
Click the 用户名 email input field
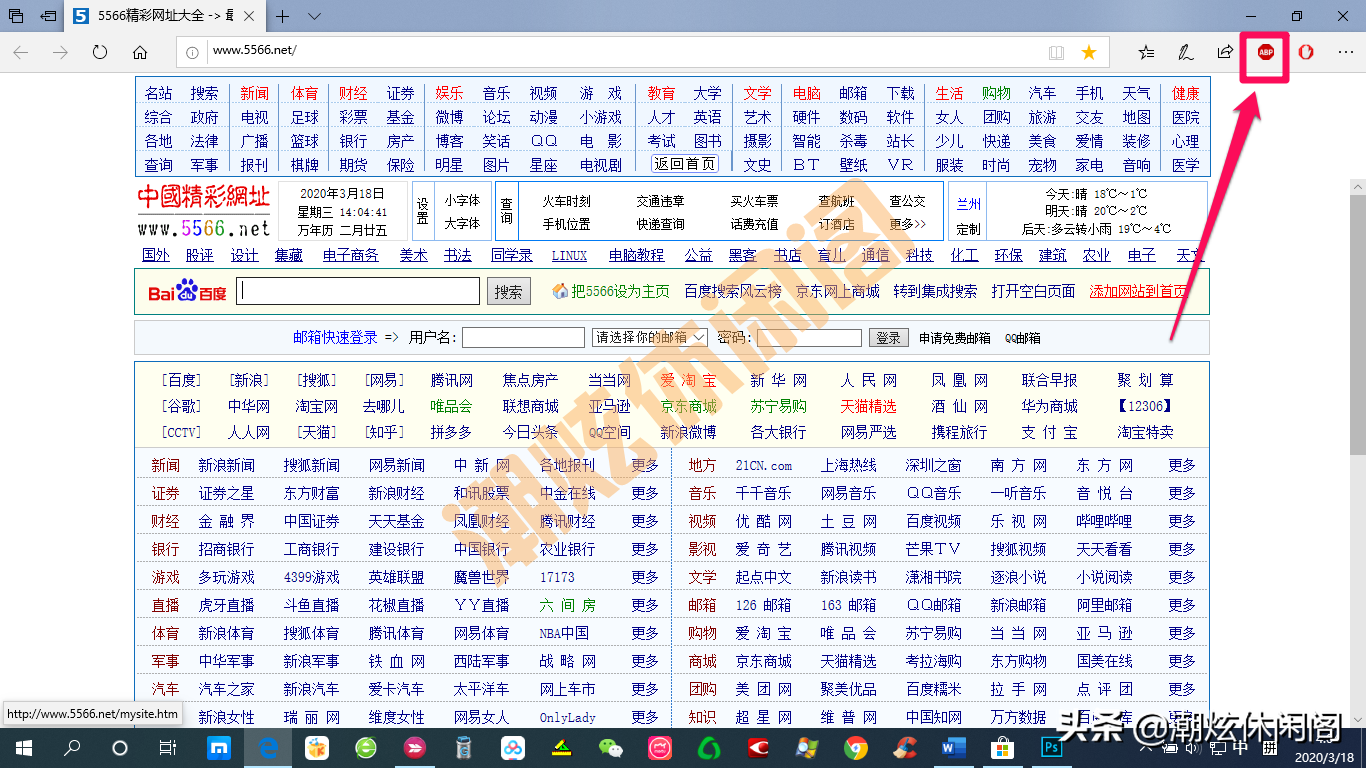(523, 338)
